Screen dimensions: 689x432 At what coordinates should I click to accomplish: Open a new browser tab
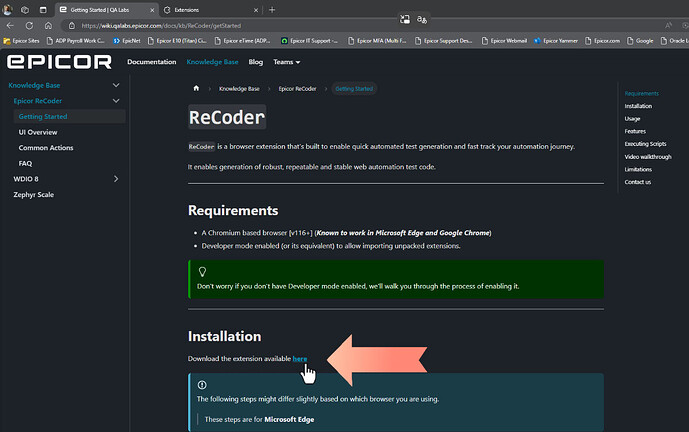tap(273, 9)
